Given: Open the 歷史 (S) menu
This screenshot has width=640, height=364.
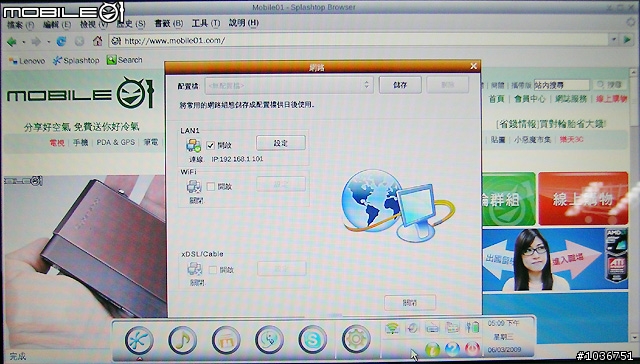Looking at the screenshot, I should point(131,24).
